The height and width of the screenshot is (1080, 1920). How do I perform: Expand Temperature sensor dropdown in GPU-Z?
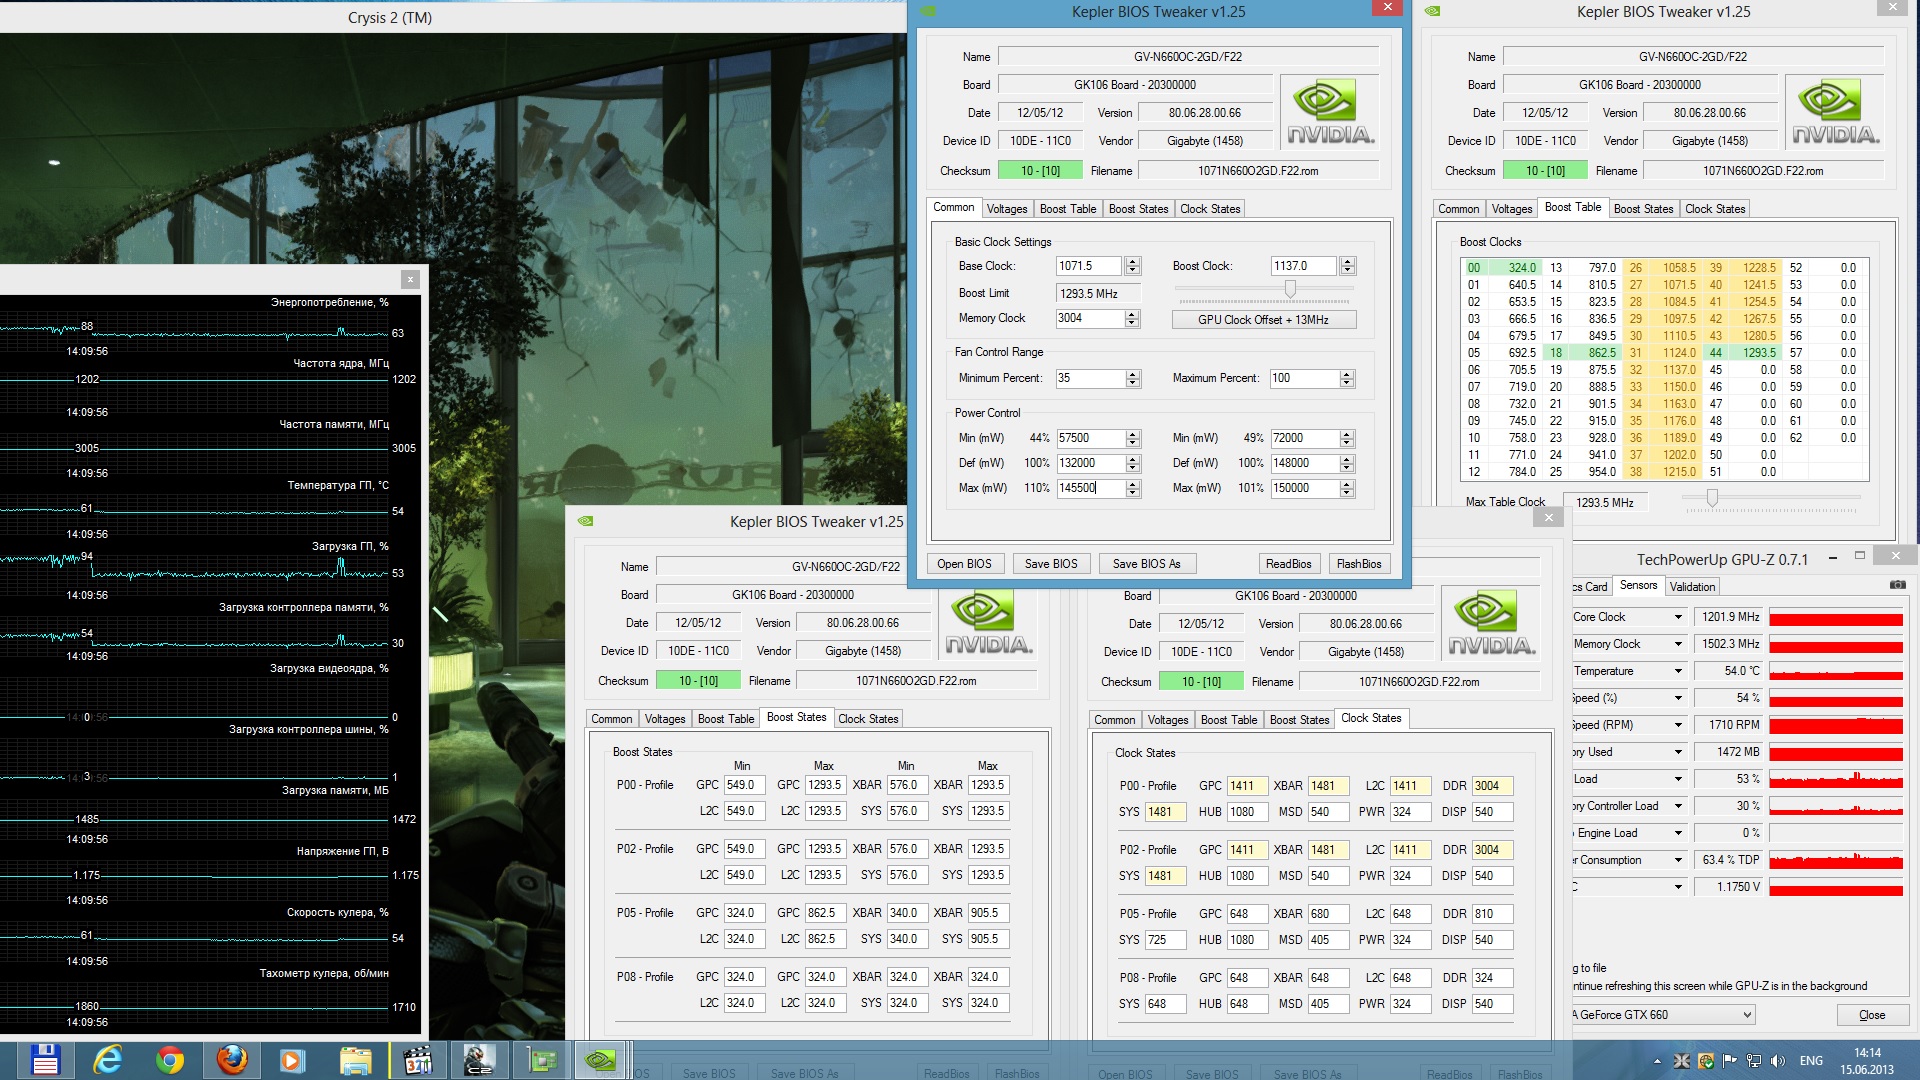click(x=1678, y=671)
